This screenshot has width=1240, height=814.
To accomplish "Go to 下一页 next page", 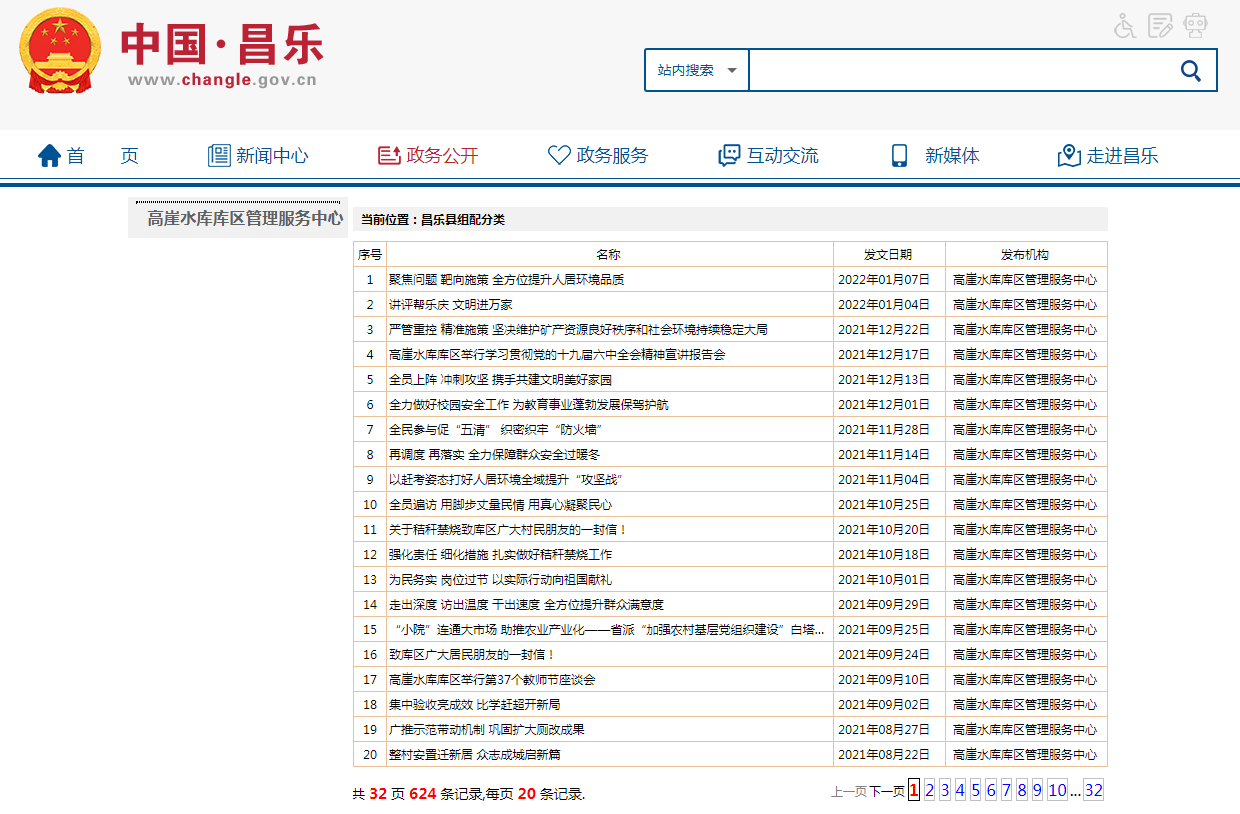I will [886, 792].
